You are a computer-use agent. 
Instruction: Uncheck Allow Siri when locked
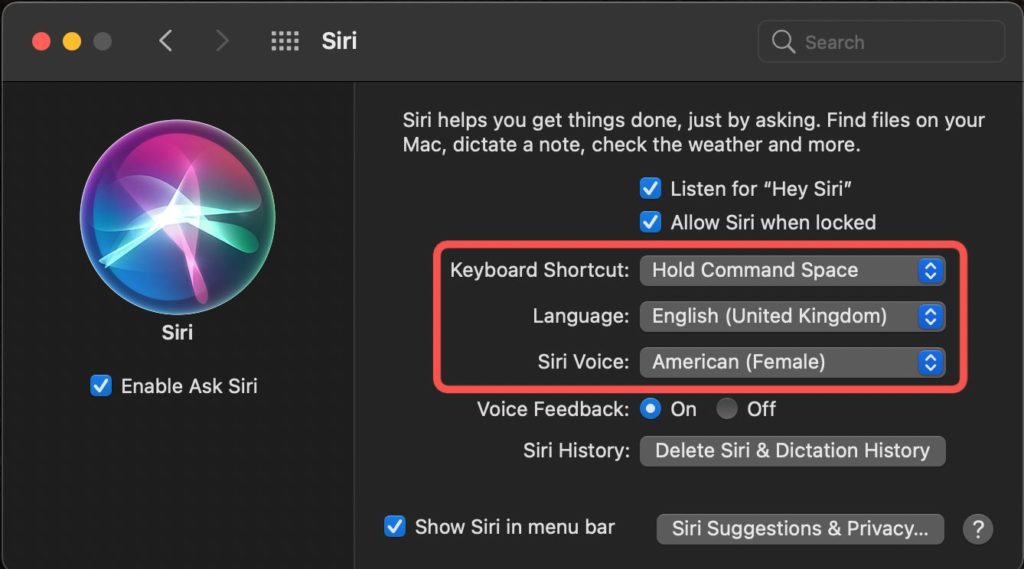[650, 222]
